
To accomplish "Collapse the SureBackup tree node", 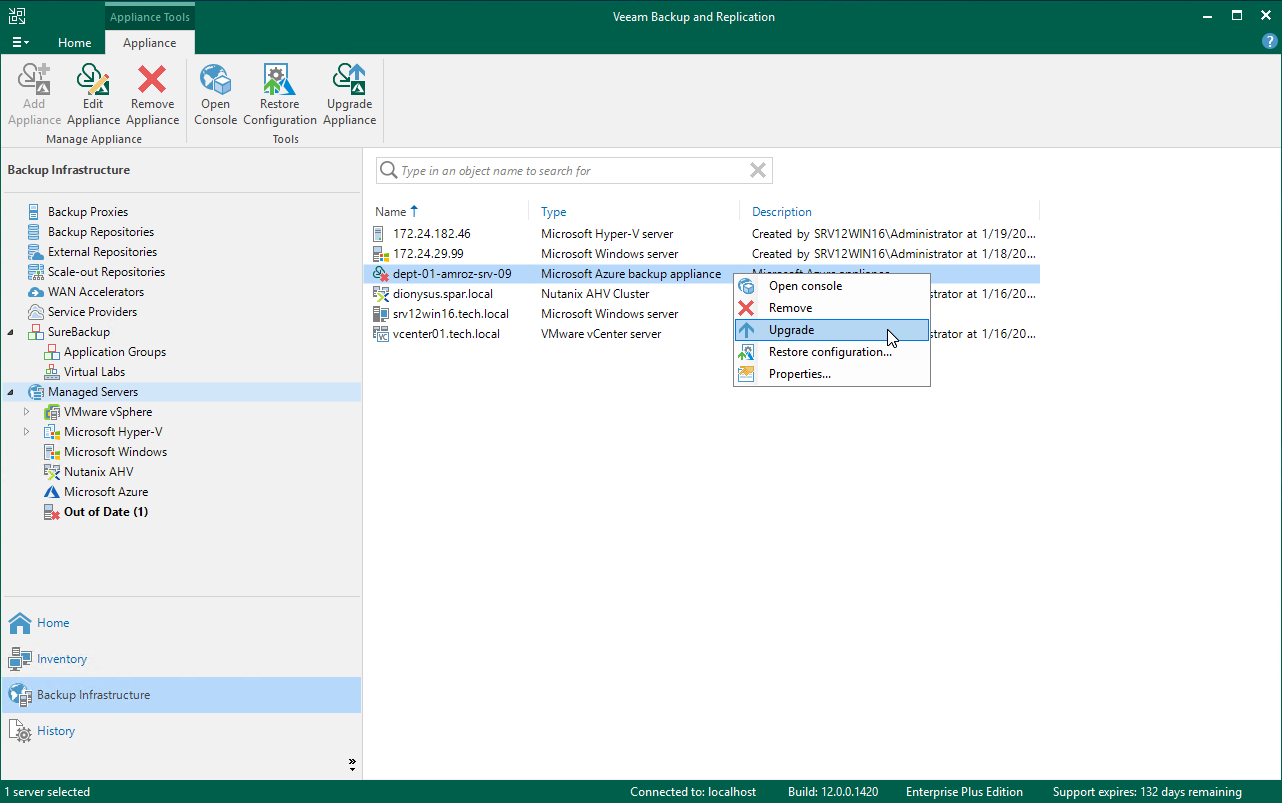I will [x=11, y=332].
